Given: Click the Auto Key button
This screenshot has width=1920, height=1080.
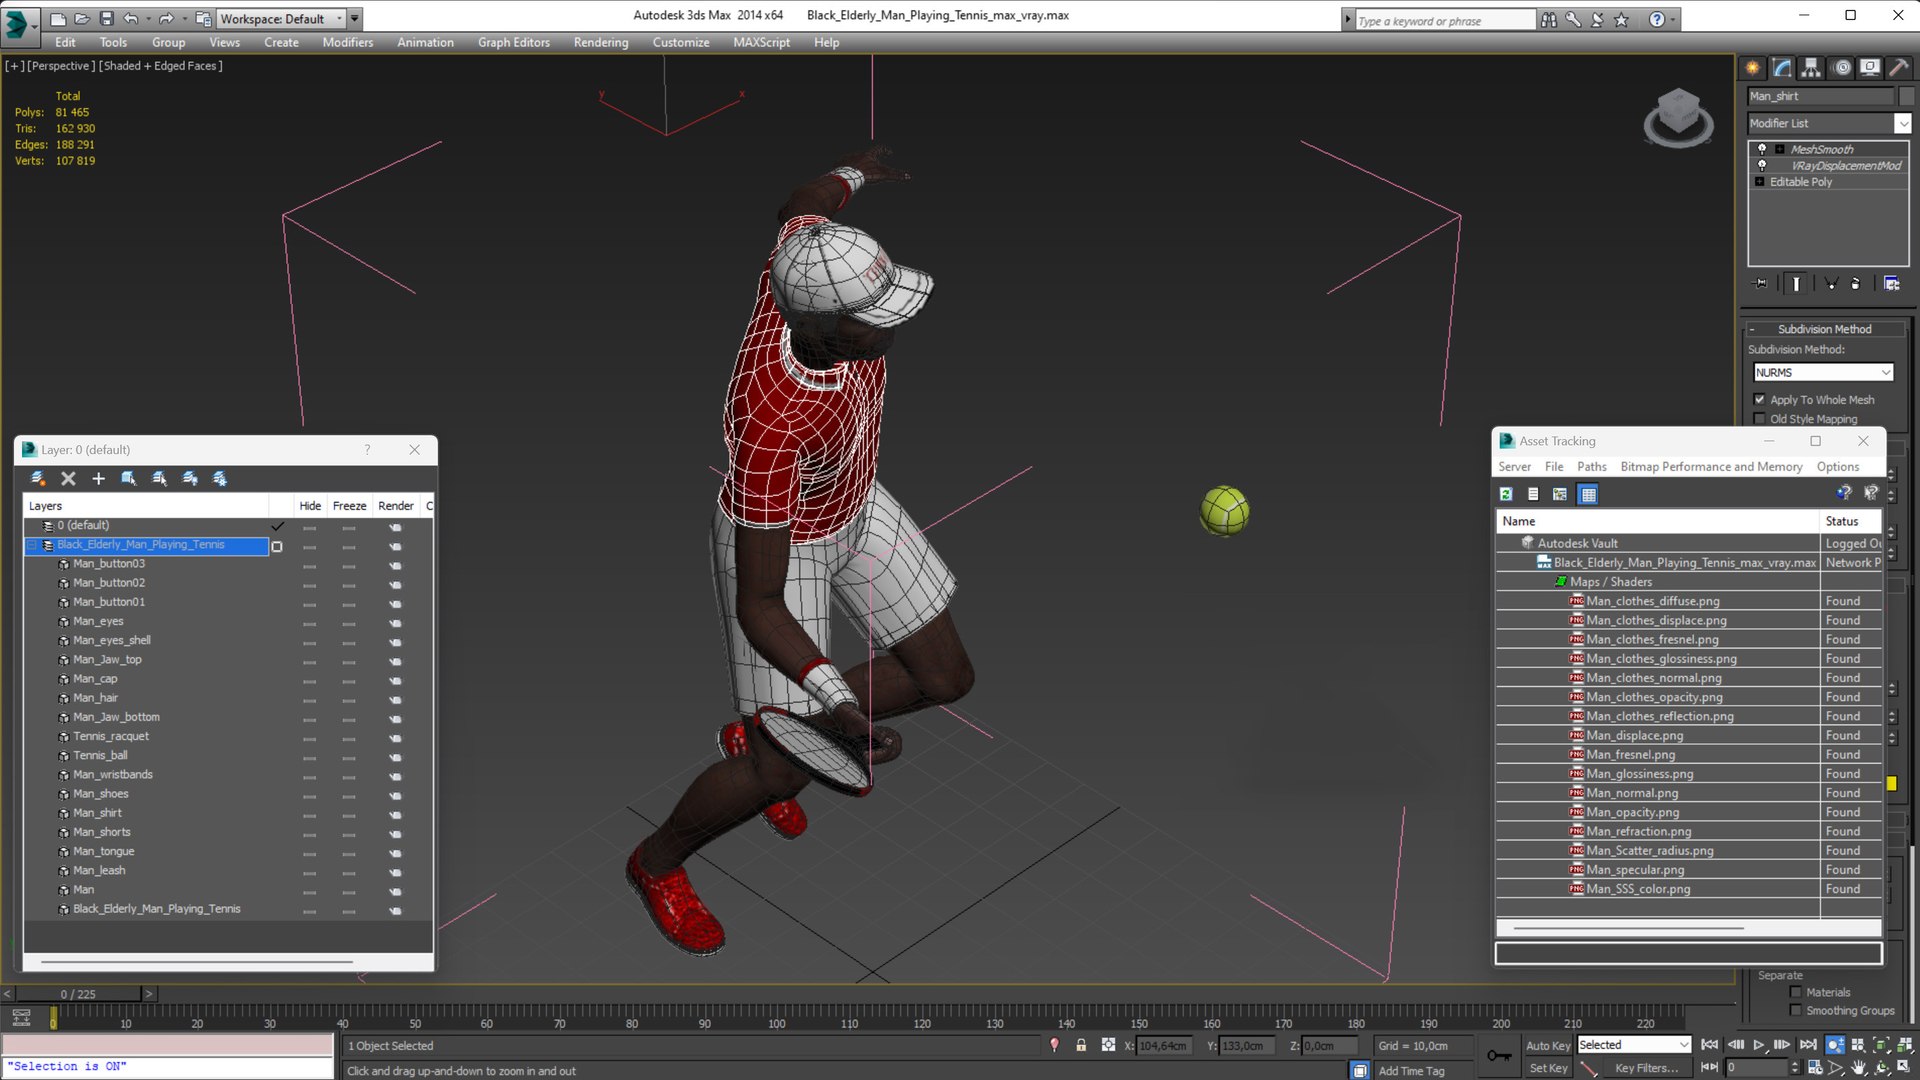Looking at the screenshot, I should (x=1547, y=1045).
